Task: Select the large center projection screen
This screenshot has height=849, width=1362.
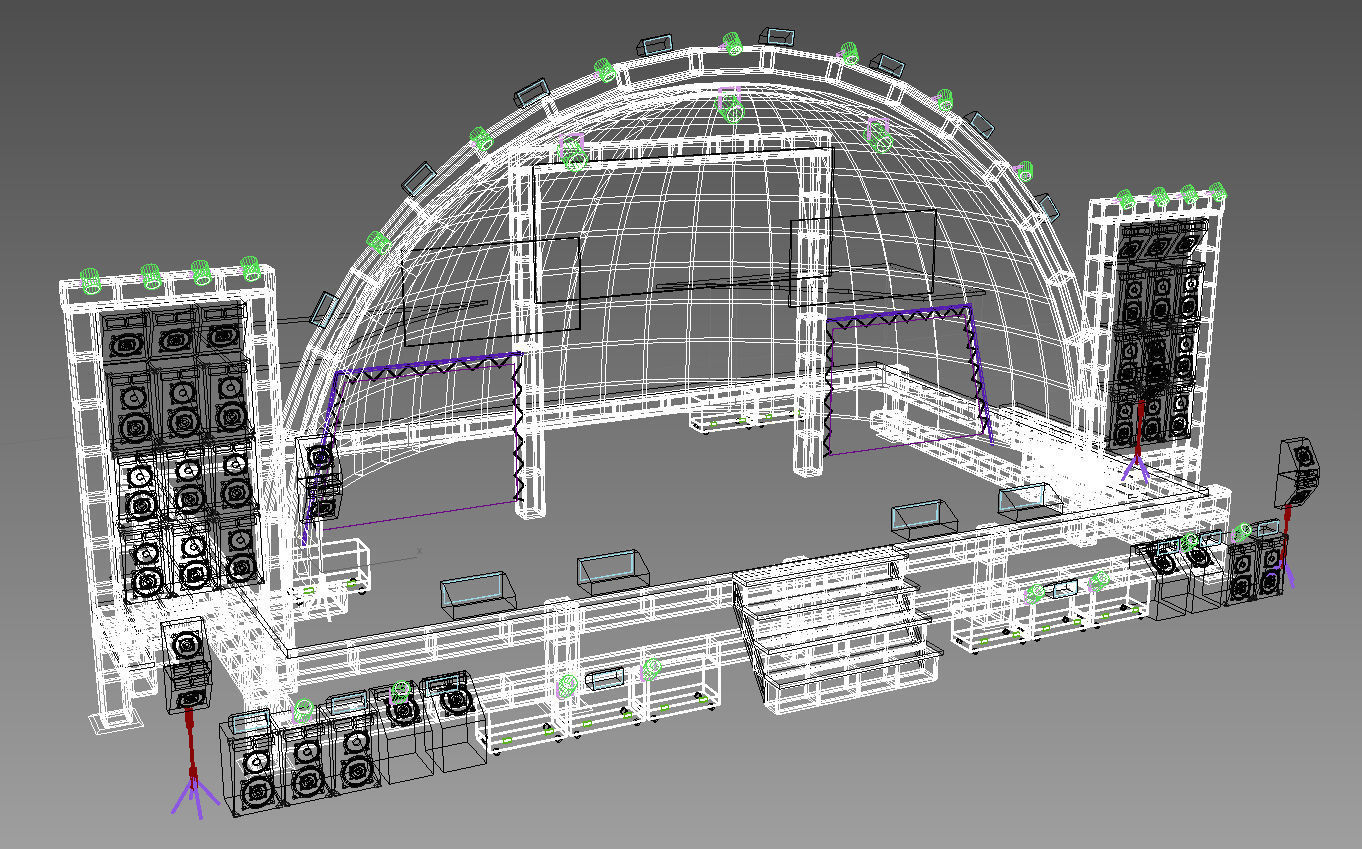Action: pos(682,226)
